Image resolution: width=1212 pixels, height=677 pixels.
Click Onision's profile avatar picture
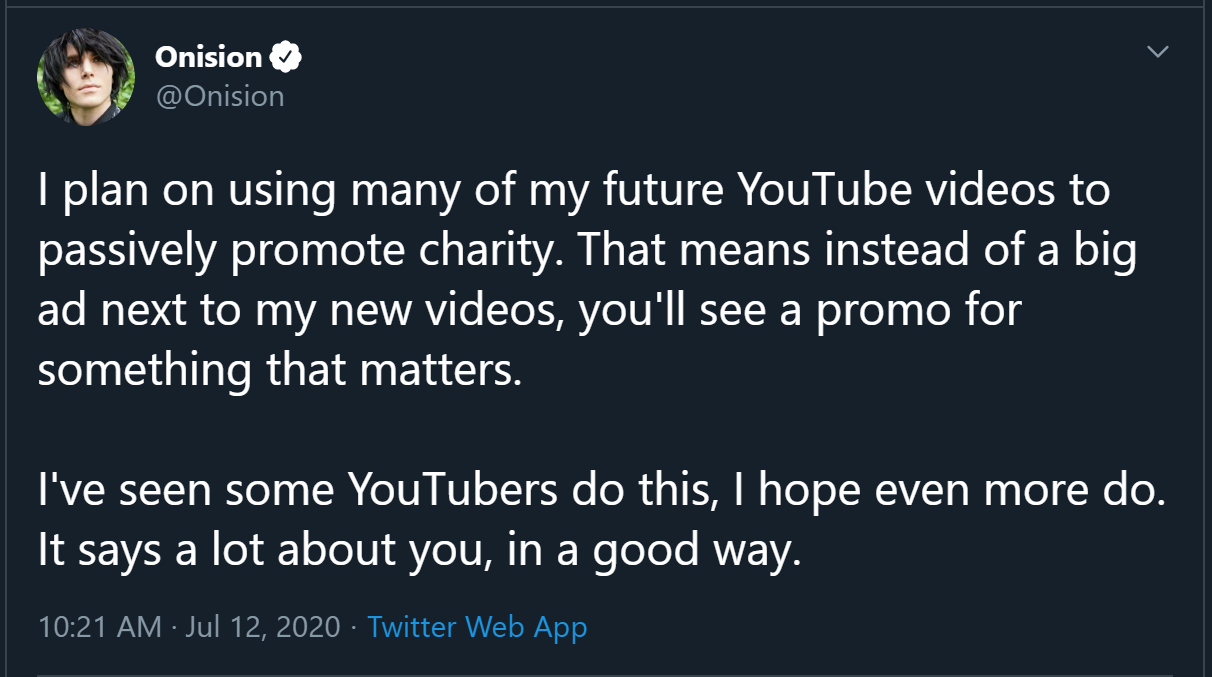tap(86, 77)
